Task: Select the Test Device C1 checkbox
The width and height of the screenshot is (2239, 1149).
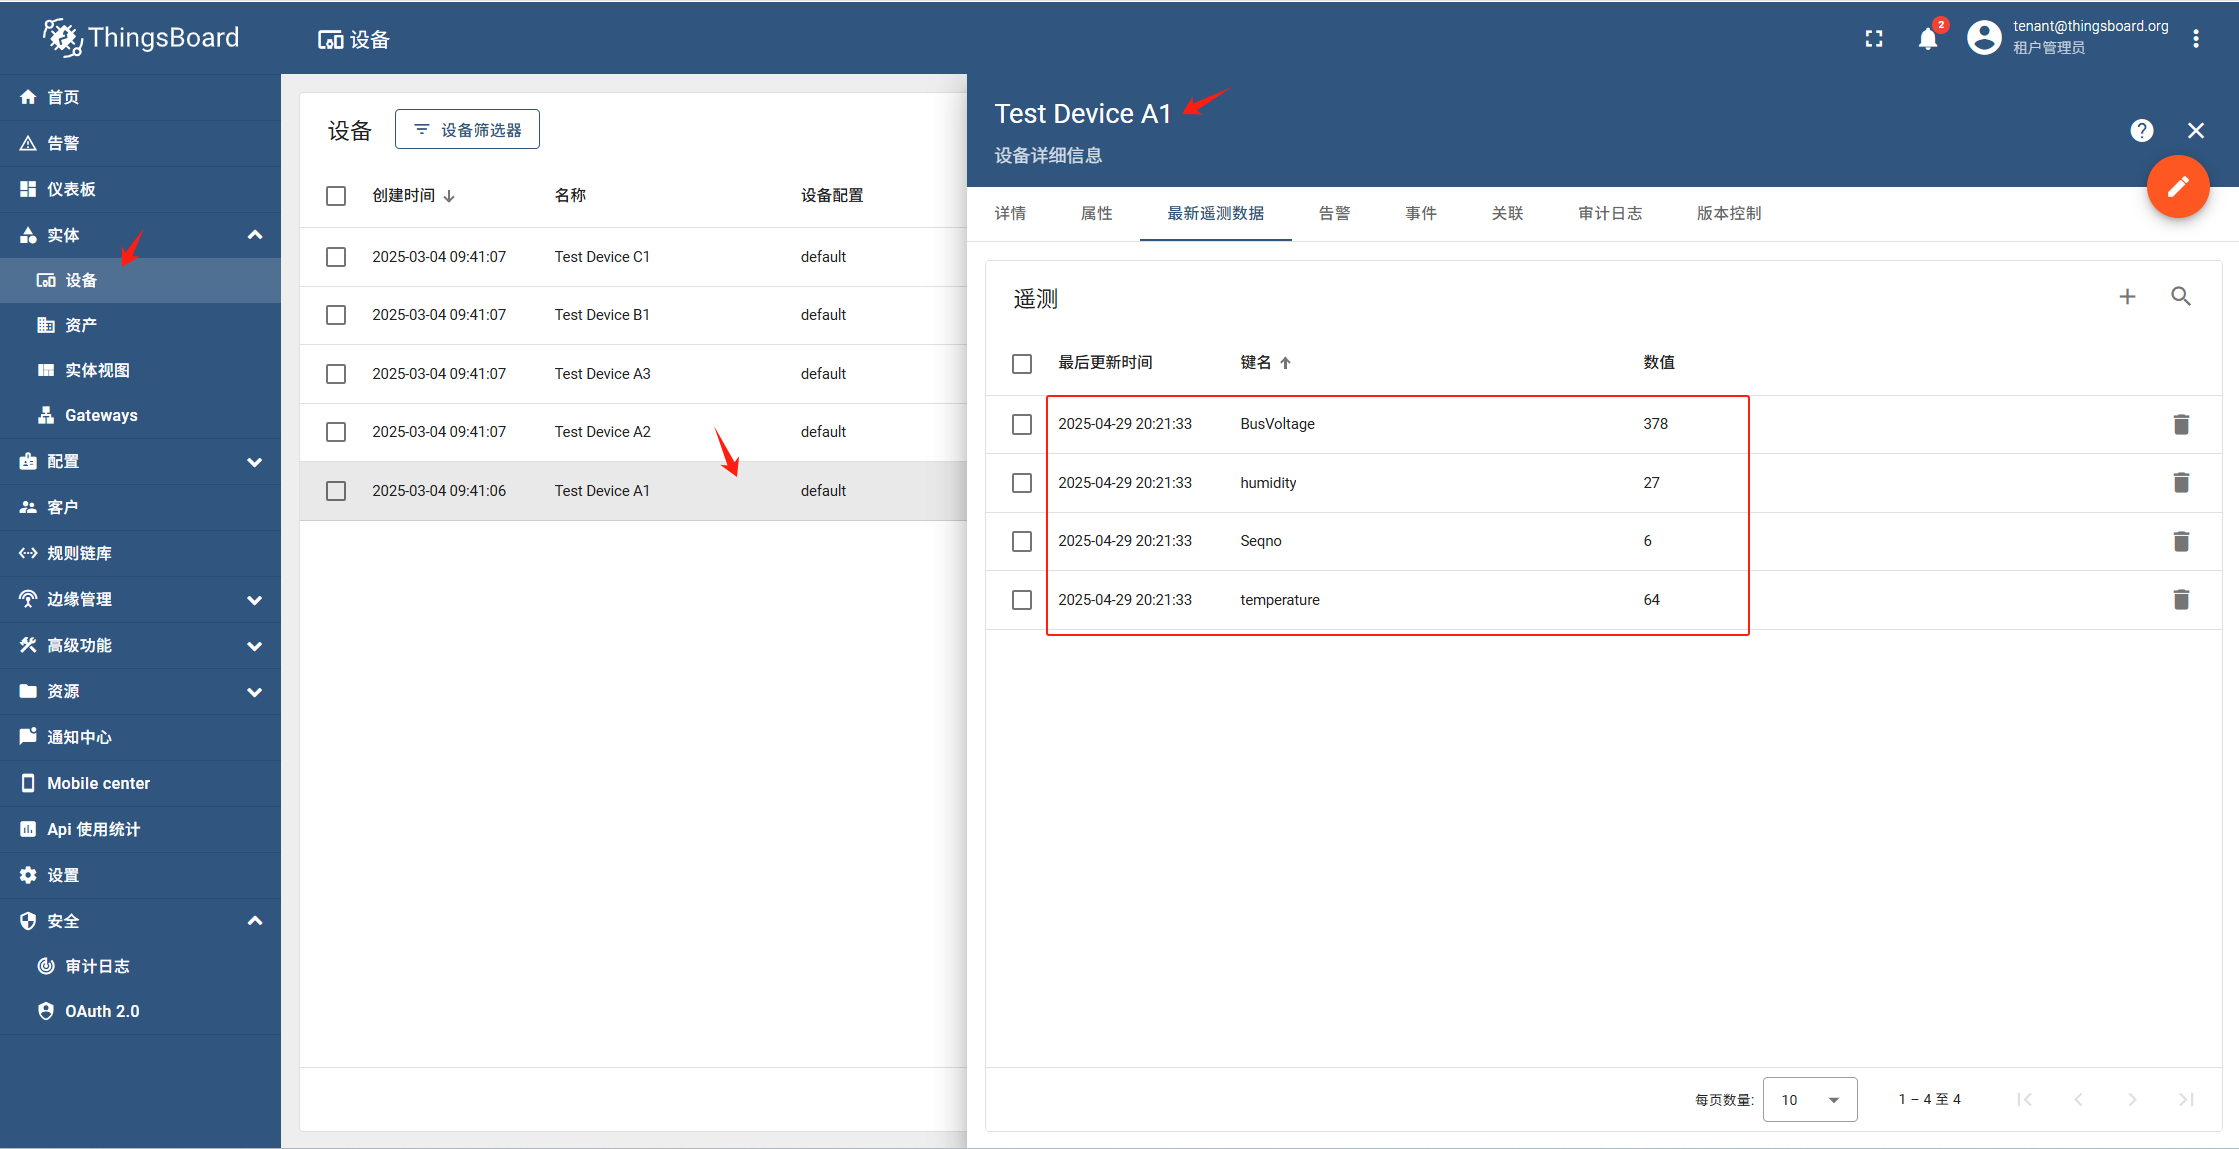Action: coord(336,257)
